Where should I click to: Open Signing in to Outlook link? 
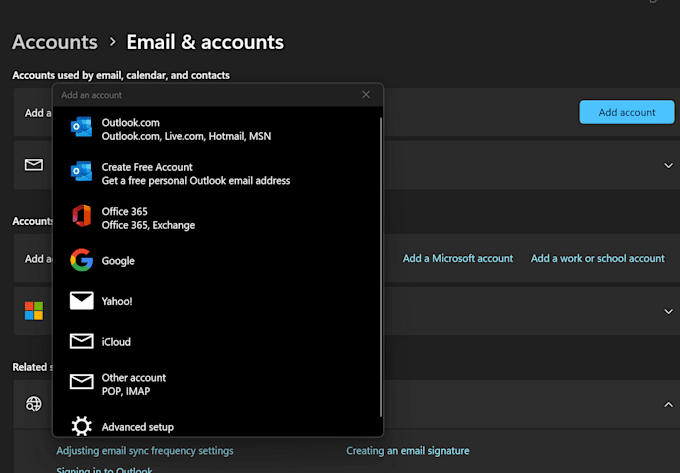pos(105,470)
